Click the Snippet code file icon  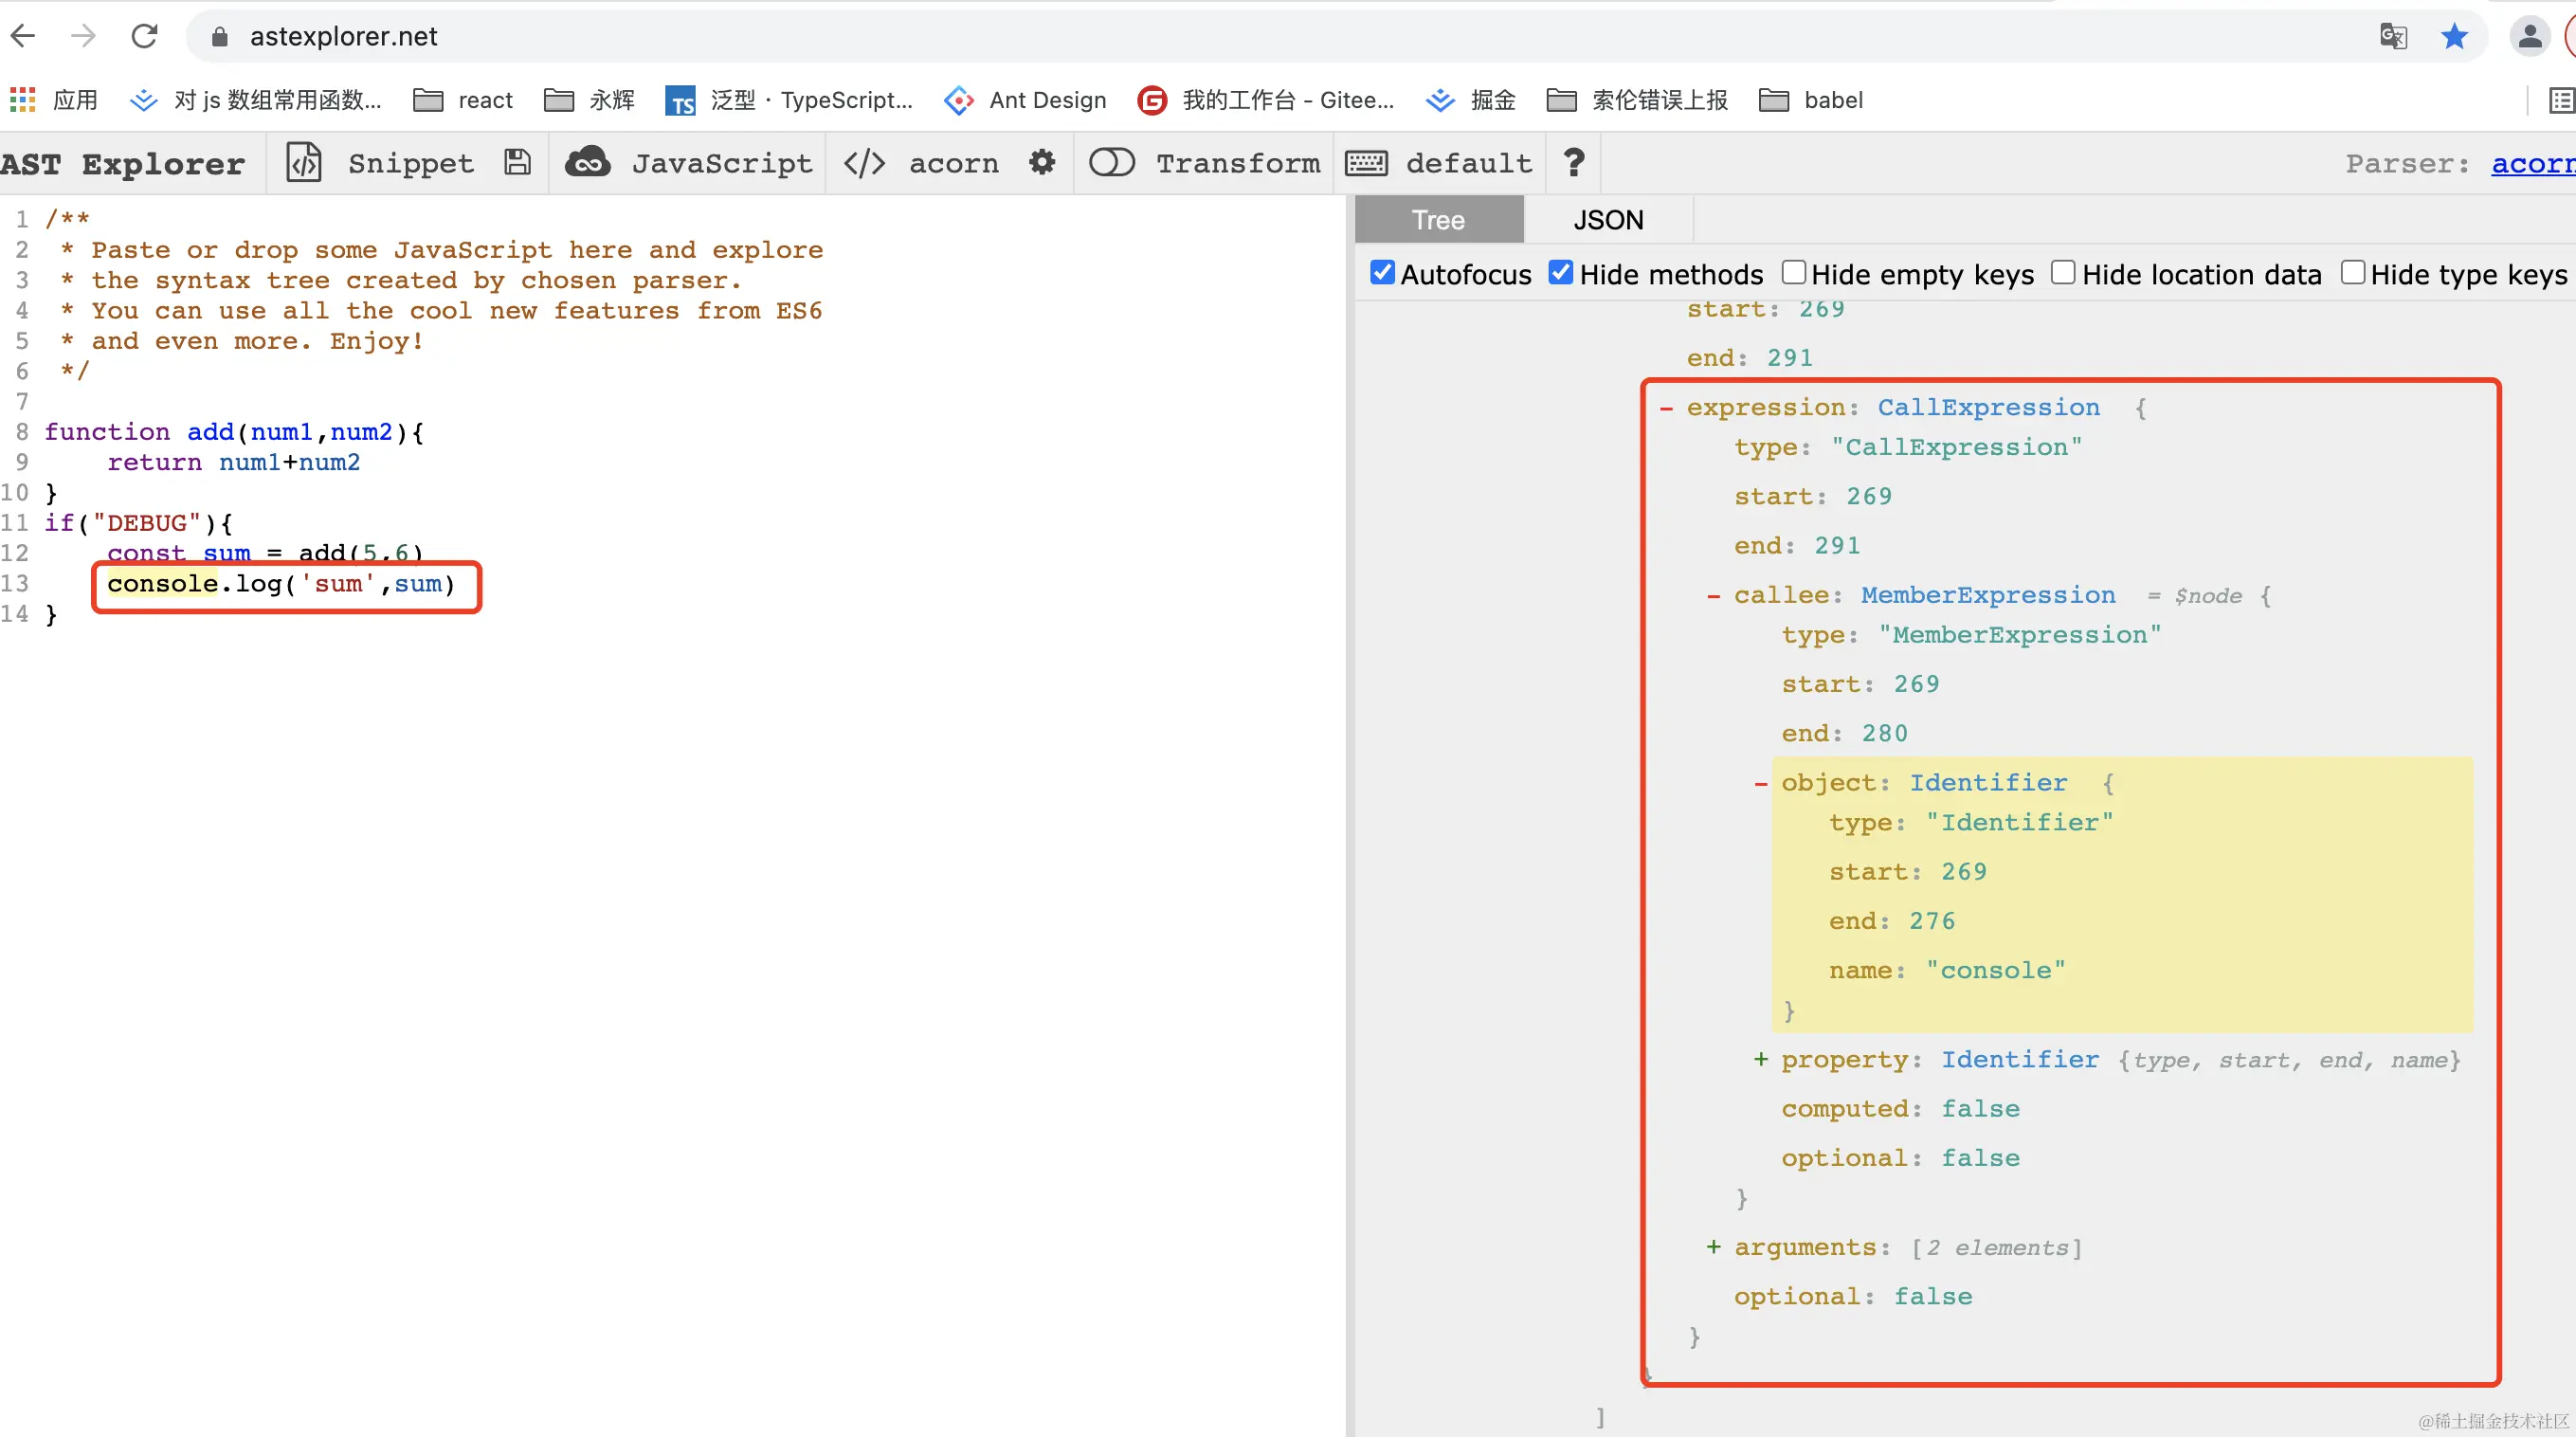pyautogui.click(x=304, y=163)
